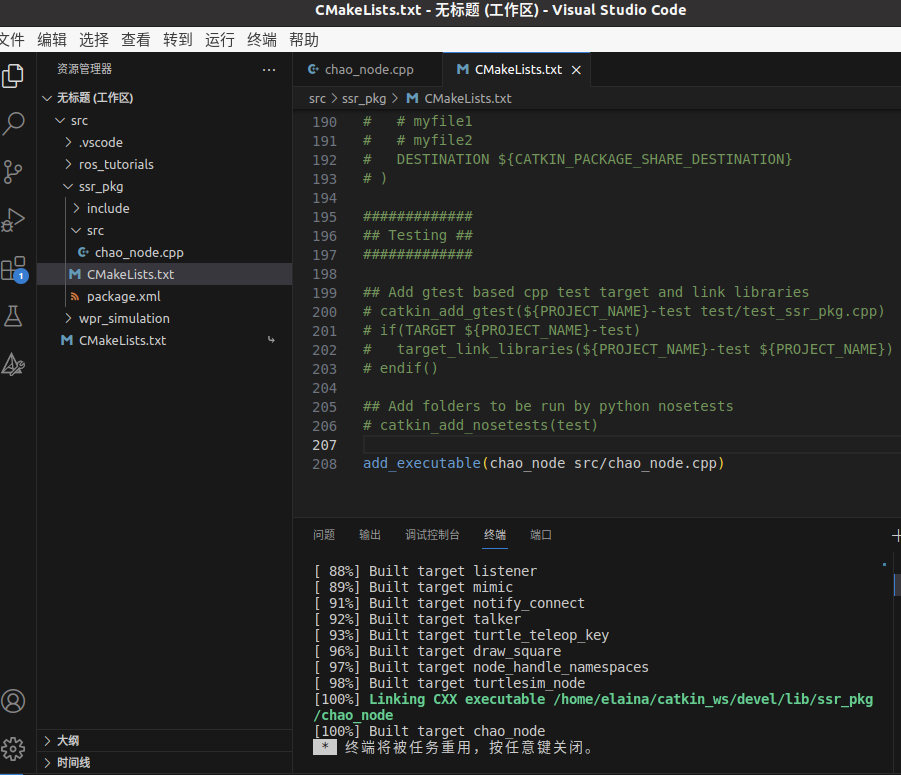Open the CMake tools icon in activity bar
The width and height of the screenshot is (901, 775).
pyautogui.click(x=13, y=364)
